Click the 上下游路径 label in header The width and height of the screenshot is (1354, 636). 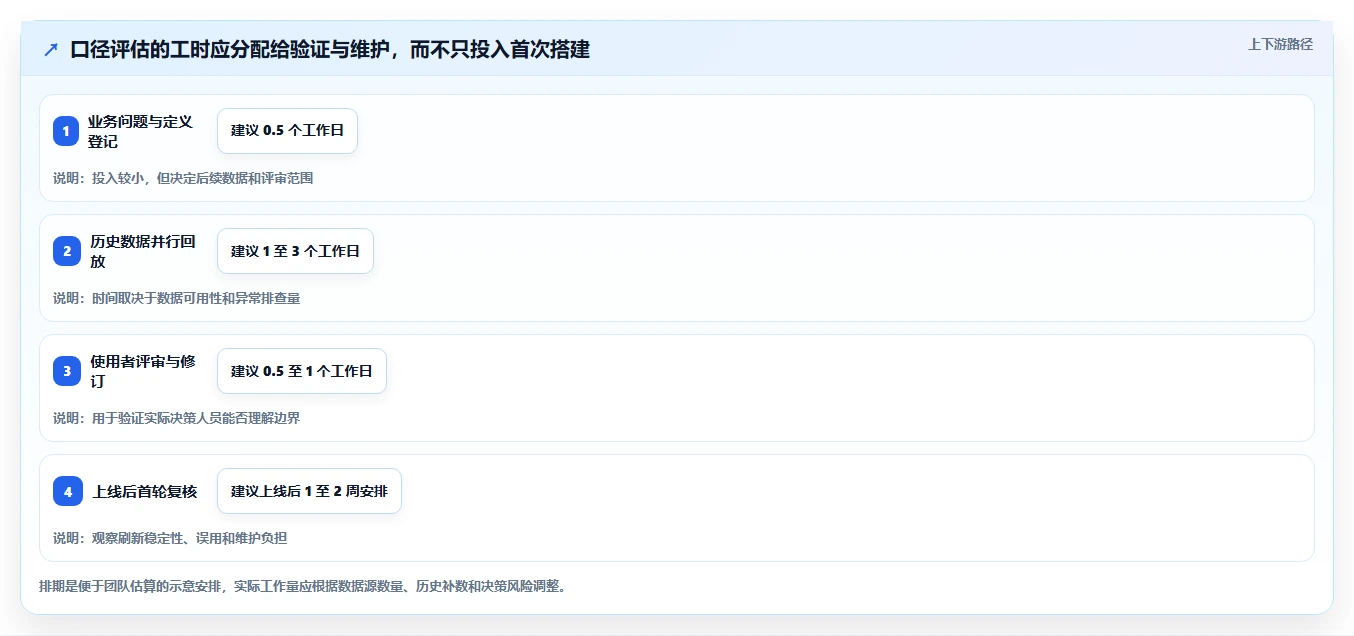1280,44
